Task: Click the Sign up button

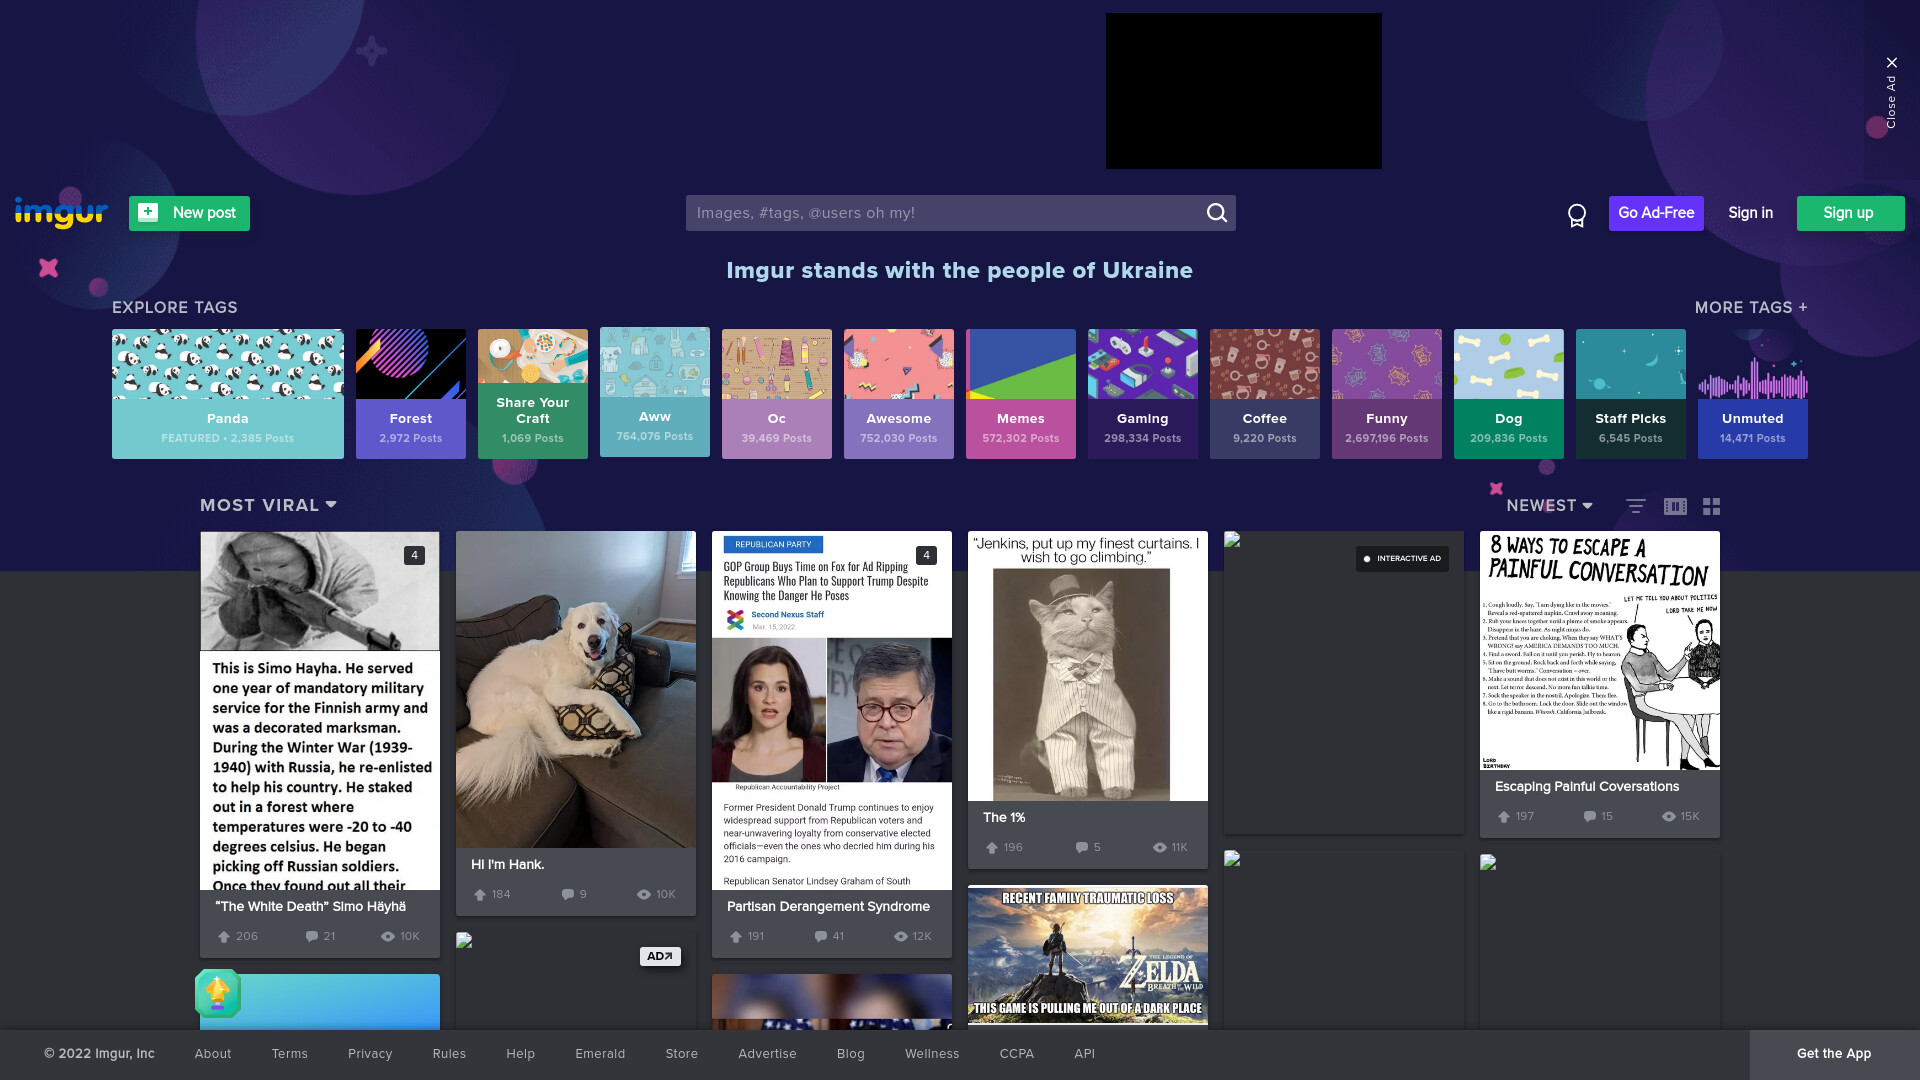Action: tap(1850, 213)
